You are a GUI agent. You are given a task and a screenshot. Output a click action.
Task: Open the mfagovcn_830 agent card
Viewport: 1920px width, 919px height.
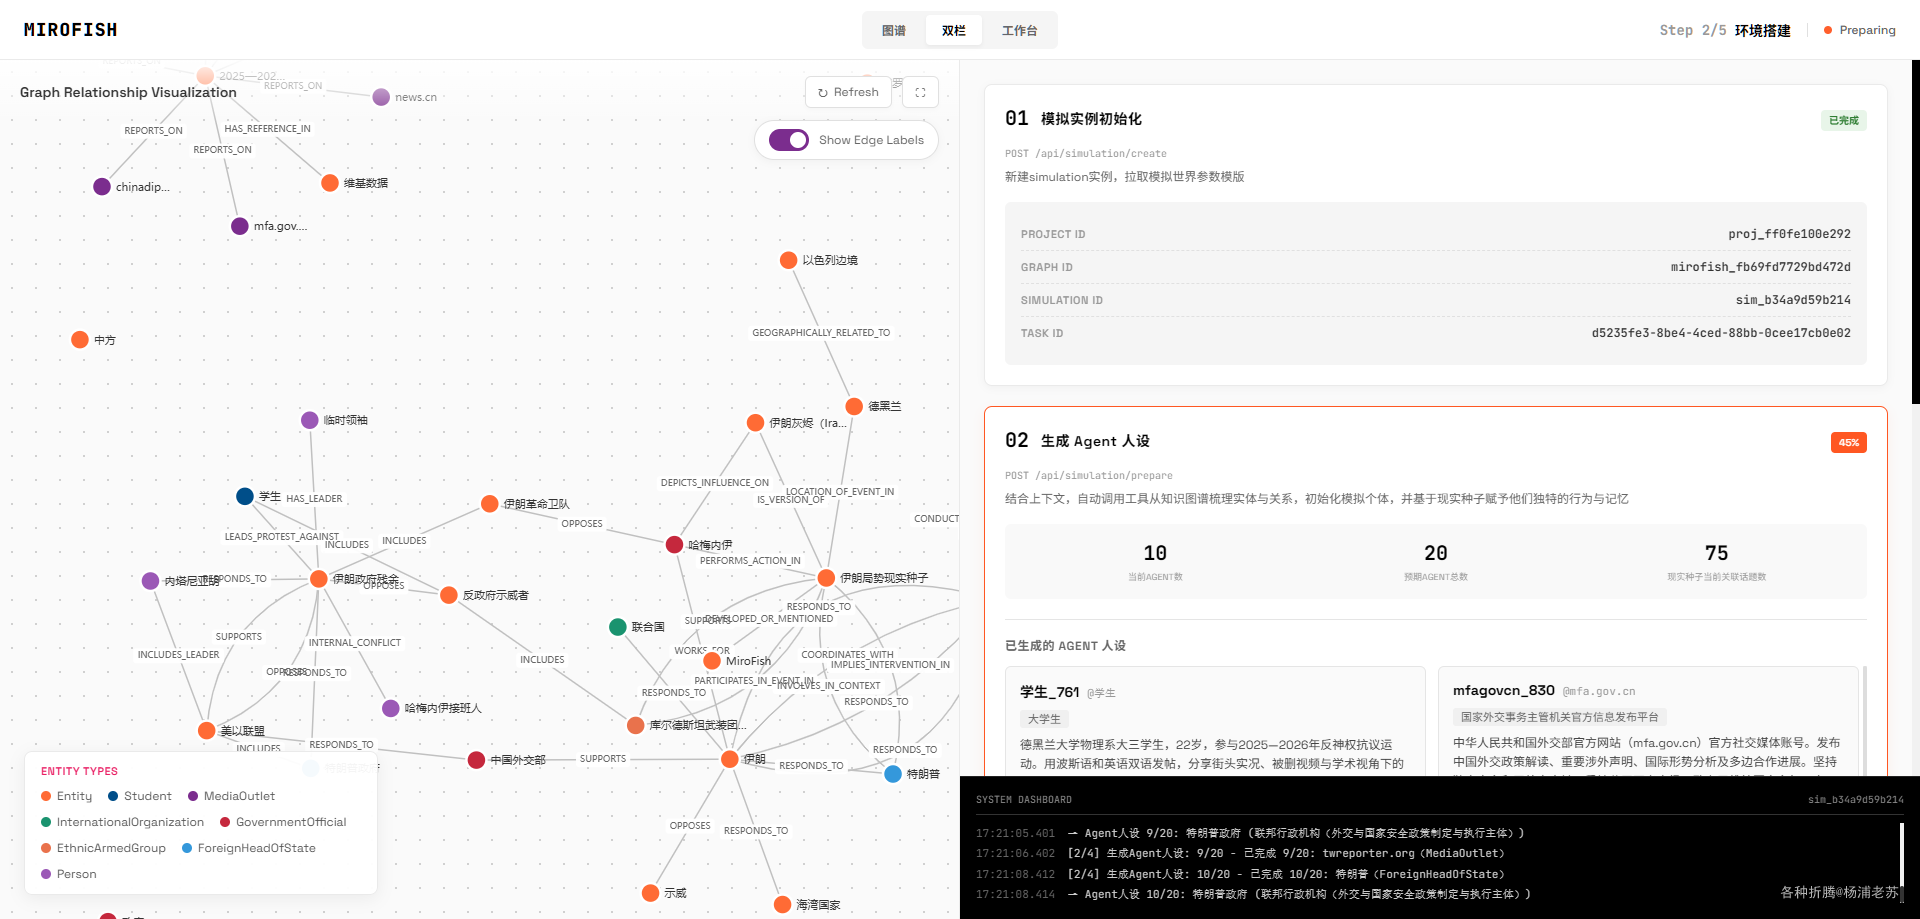click(1648, 721)
